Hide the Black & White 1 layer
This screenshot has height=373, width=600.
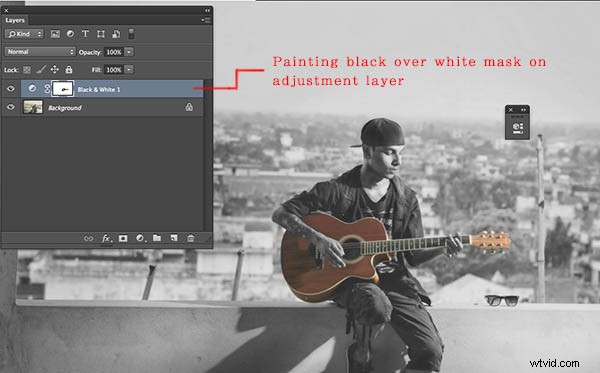click(11, 89)
